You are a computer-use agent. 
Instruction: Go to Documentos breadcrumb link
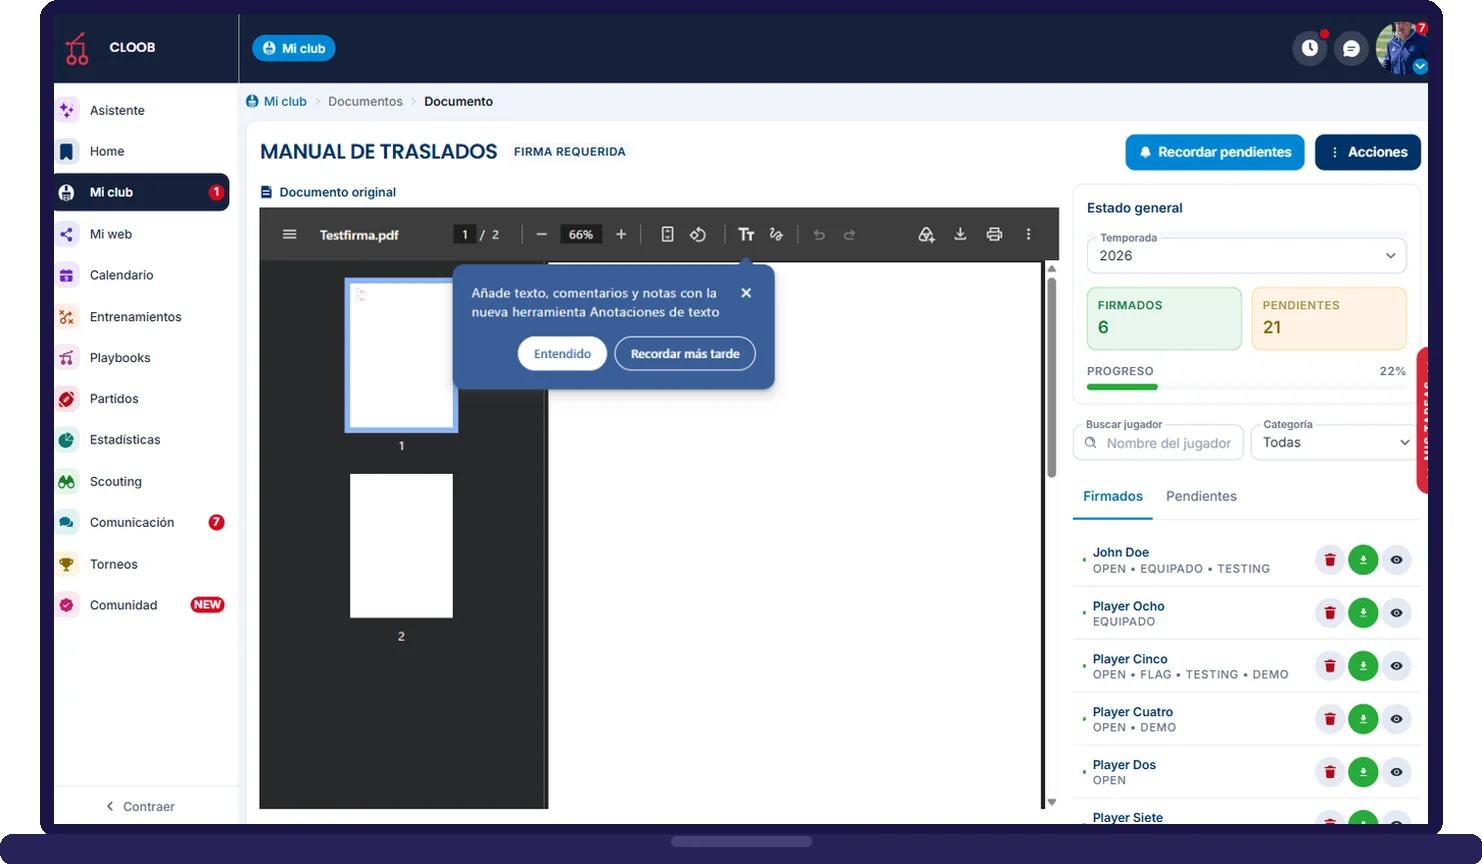[x=365, y=101]
